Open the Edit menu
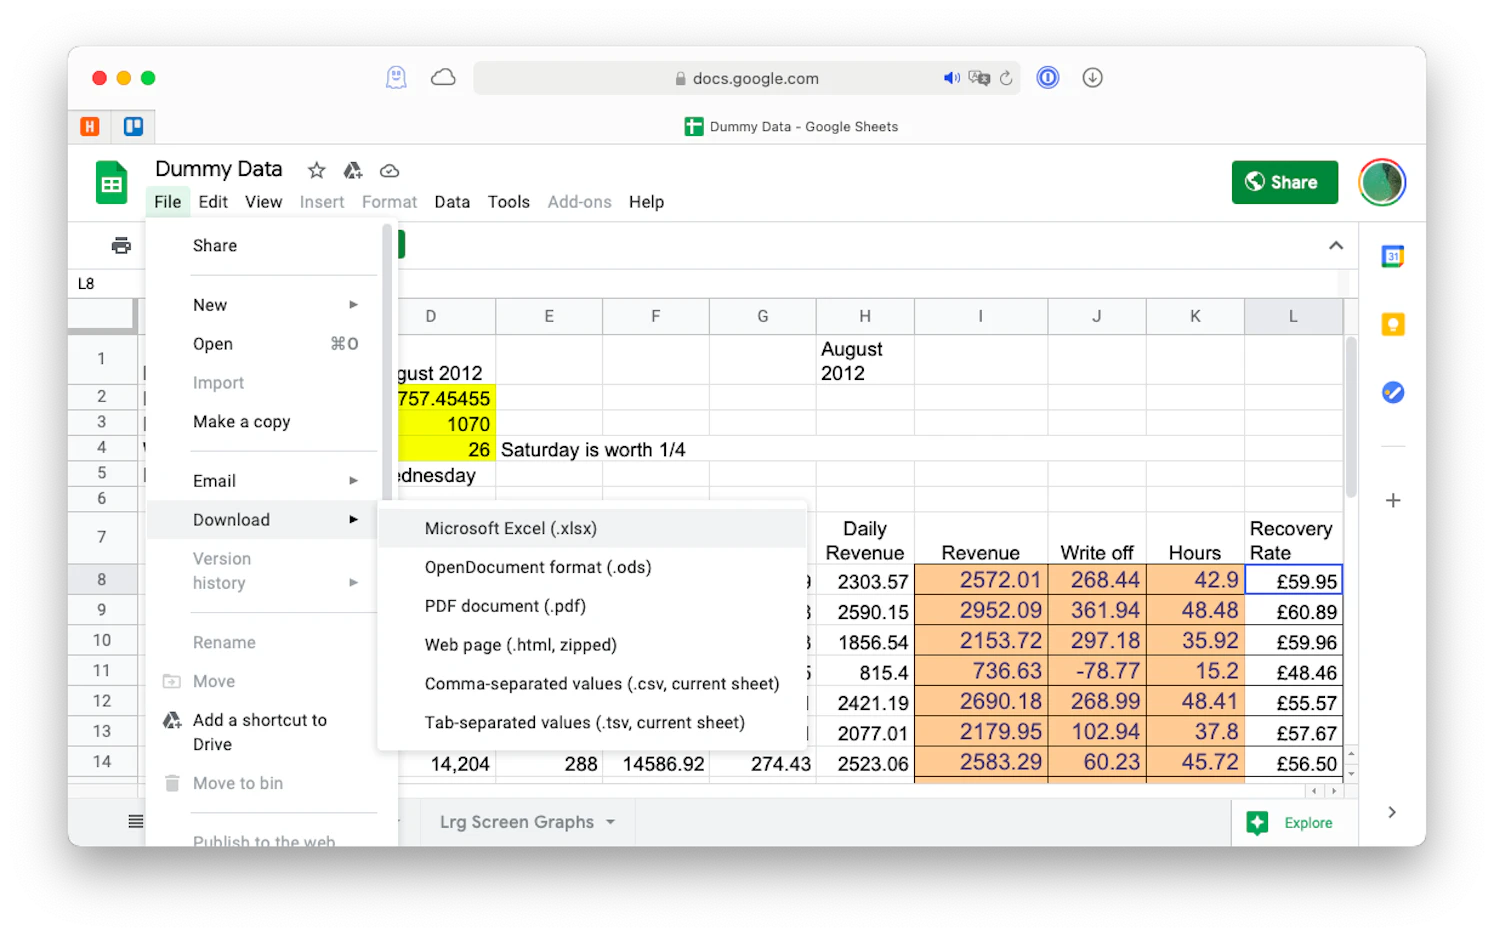Image resolution: width=1494 pixels, height=936 pixels. coord(213,202)
